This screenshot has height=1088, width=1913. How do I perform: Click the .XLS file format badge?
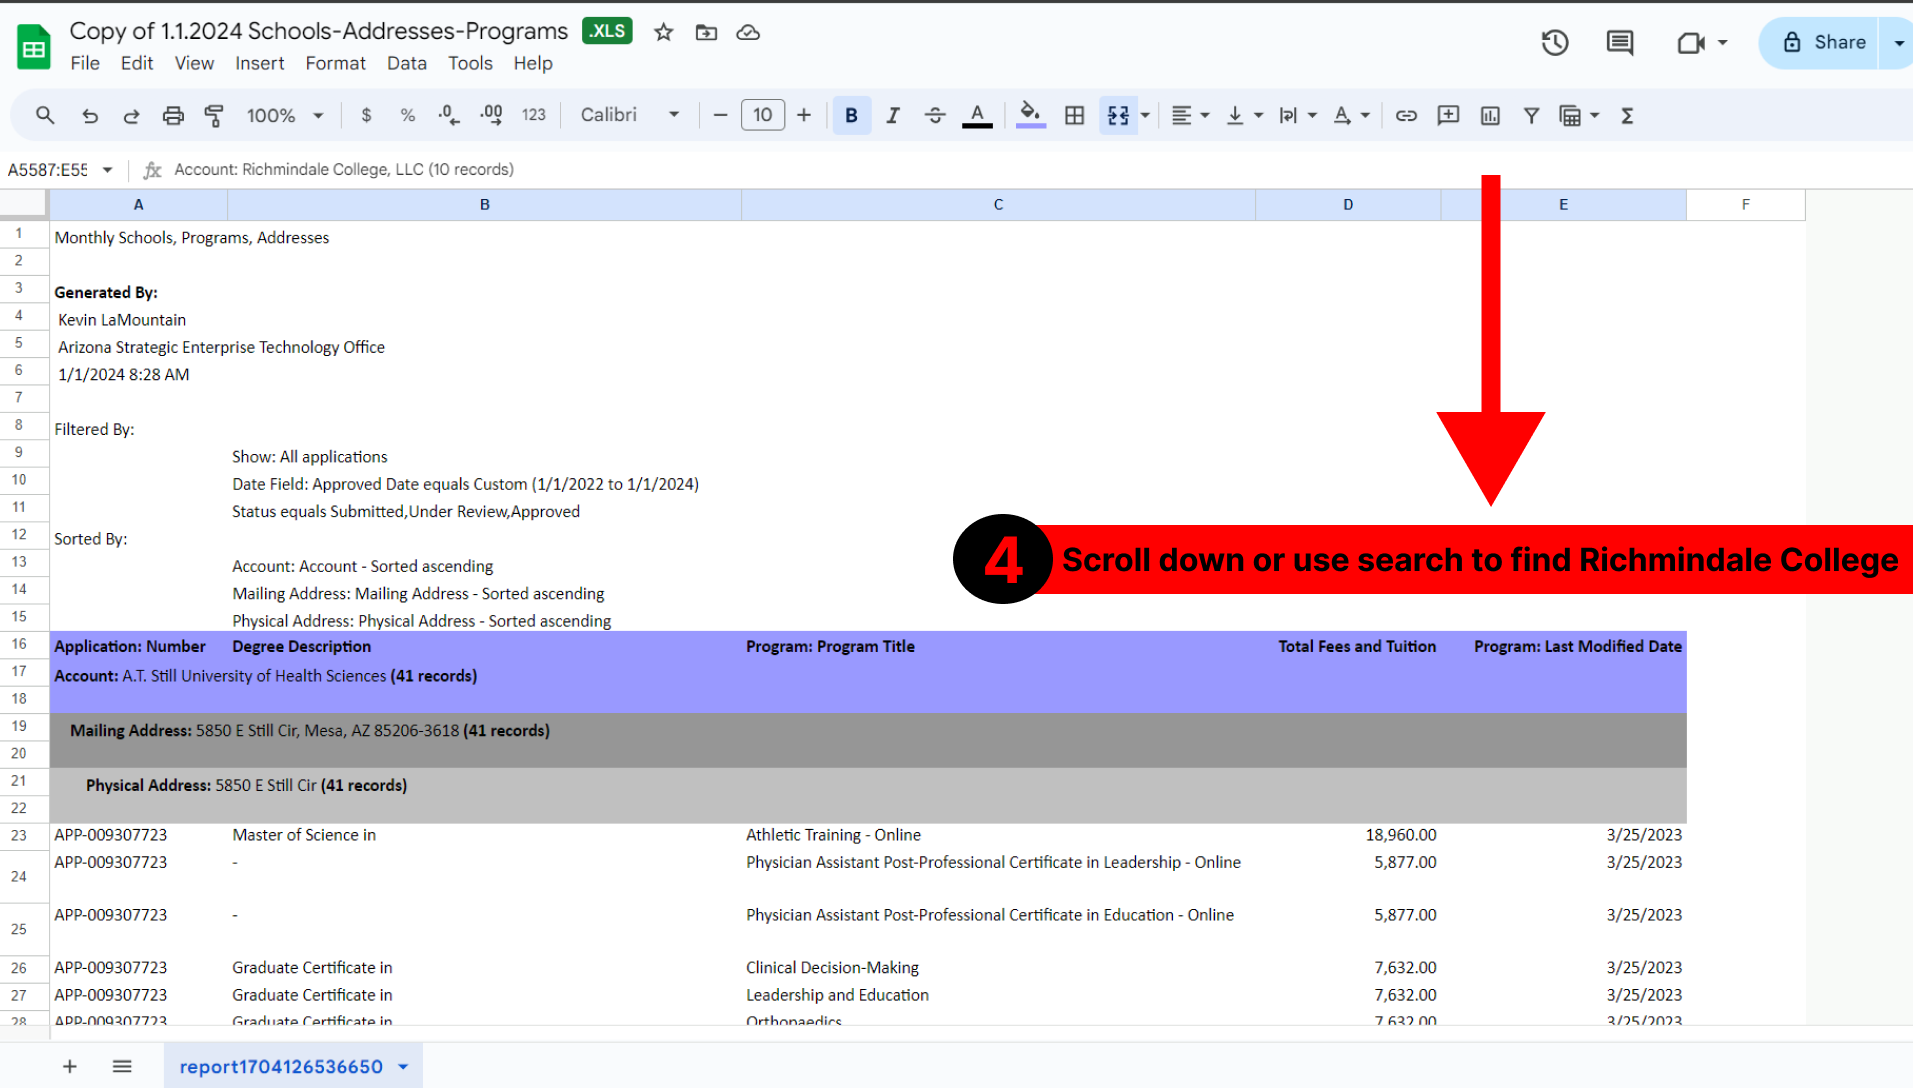click(x=608, y=31)
